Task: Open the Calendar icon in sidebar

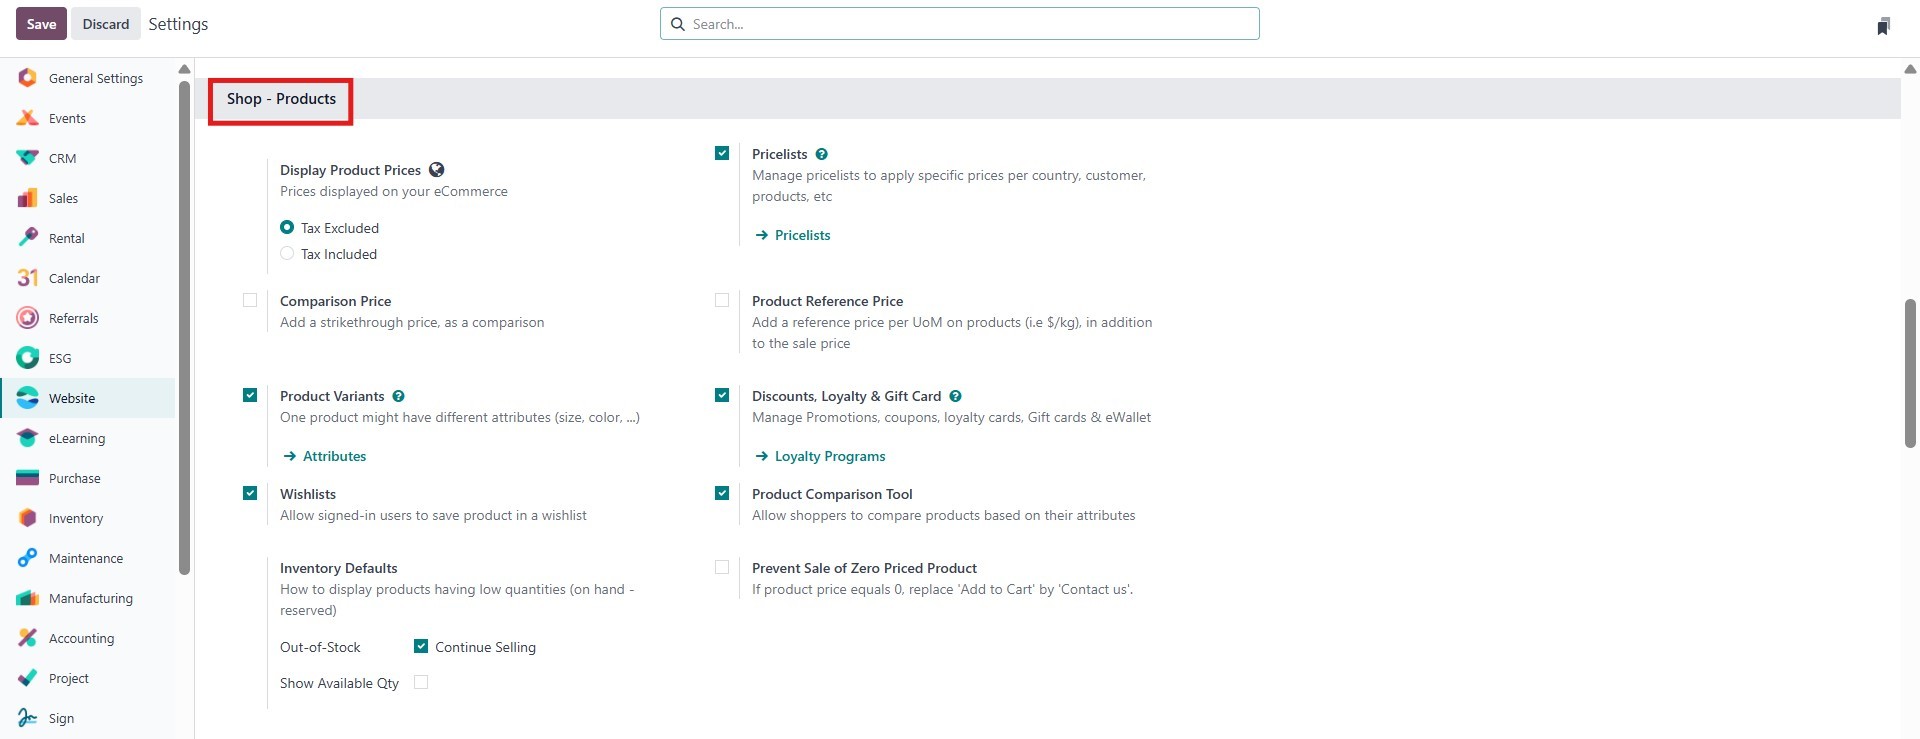Action: 28,278
